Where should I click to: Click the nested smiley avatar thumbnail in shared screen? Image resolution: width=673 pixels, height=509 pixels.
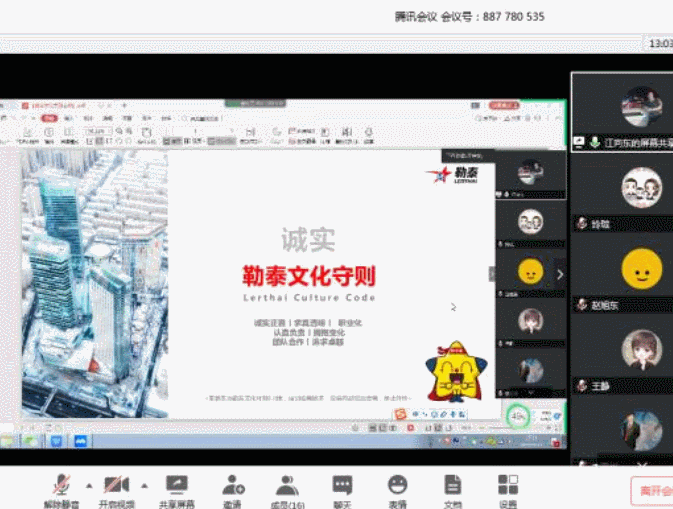pyautogui.click(x=531, y=271)
